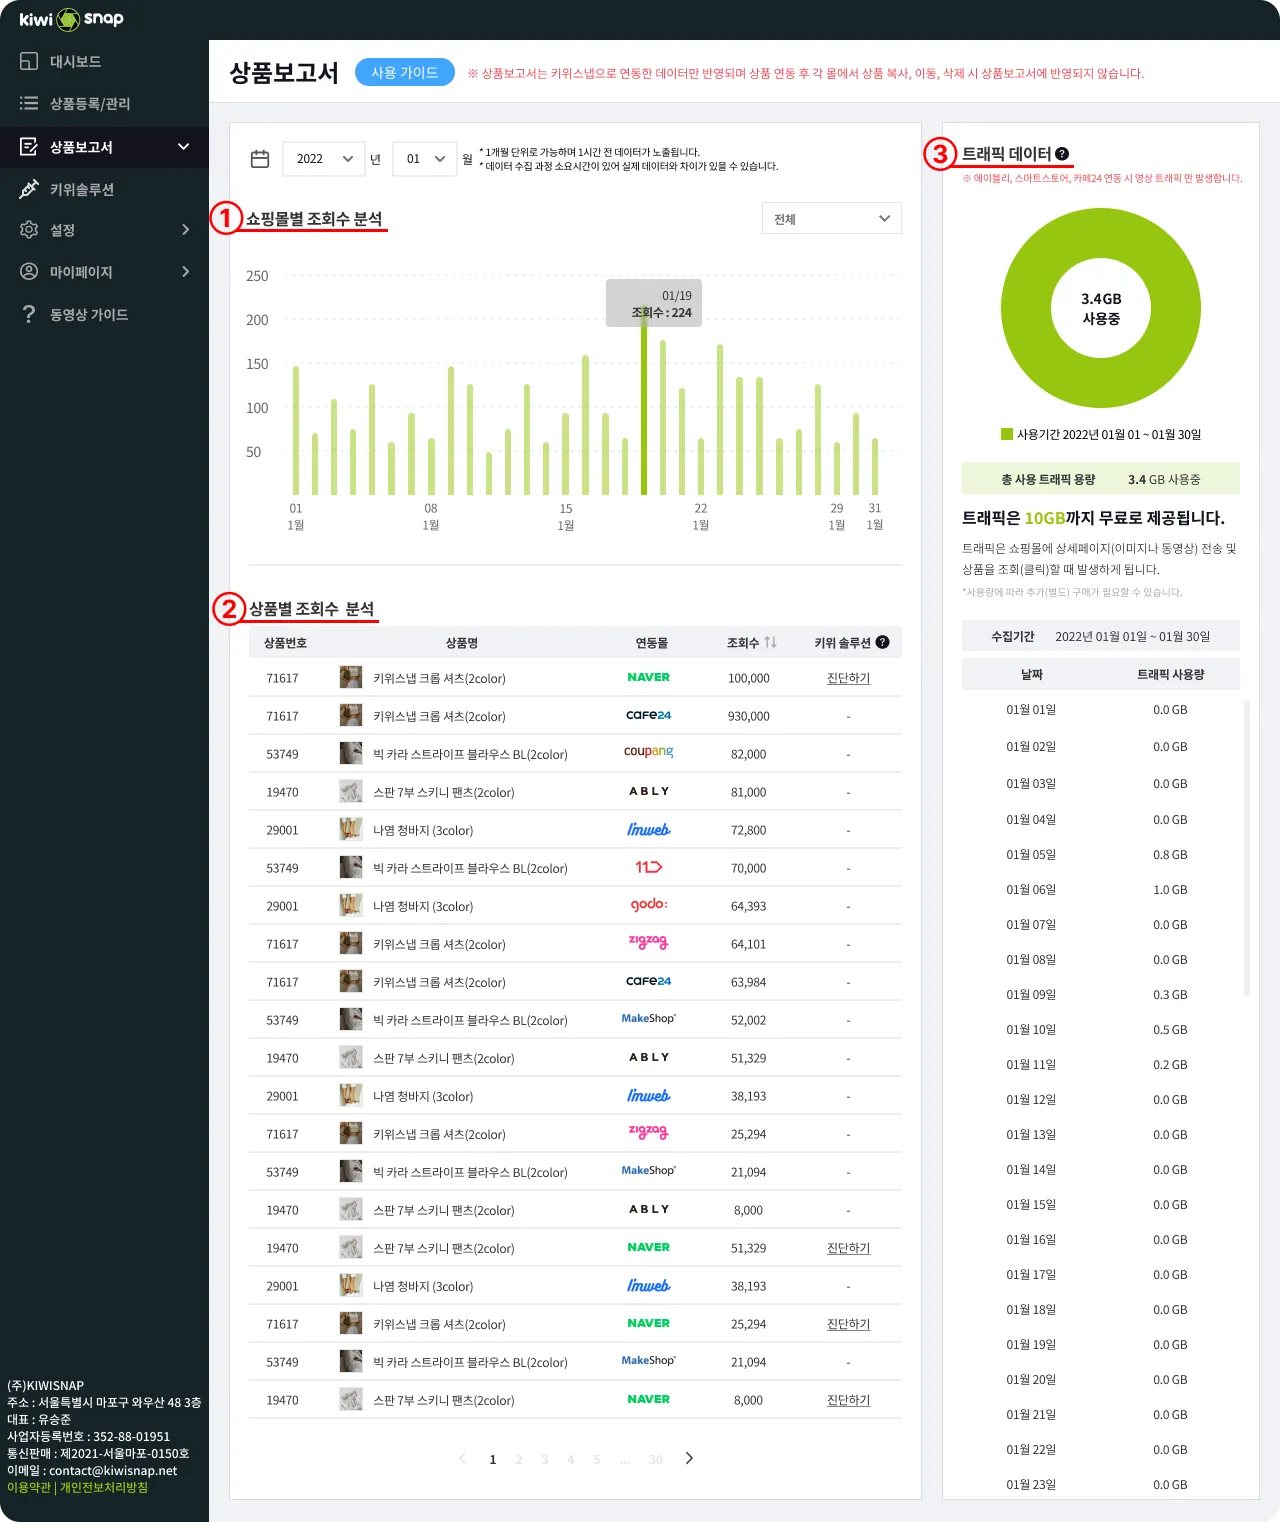1280x1522 pixels.
Task: Click 진단하기 in the NAVER 25,294 row
Action: point(848,1324)
